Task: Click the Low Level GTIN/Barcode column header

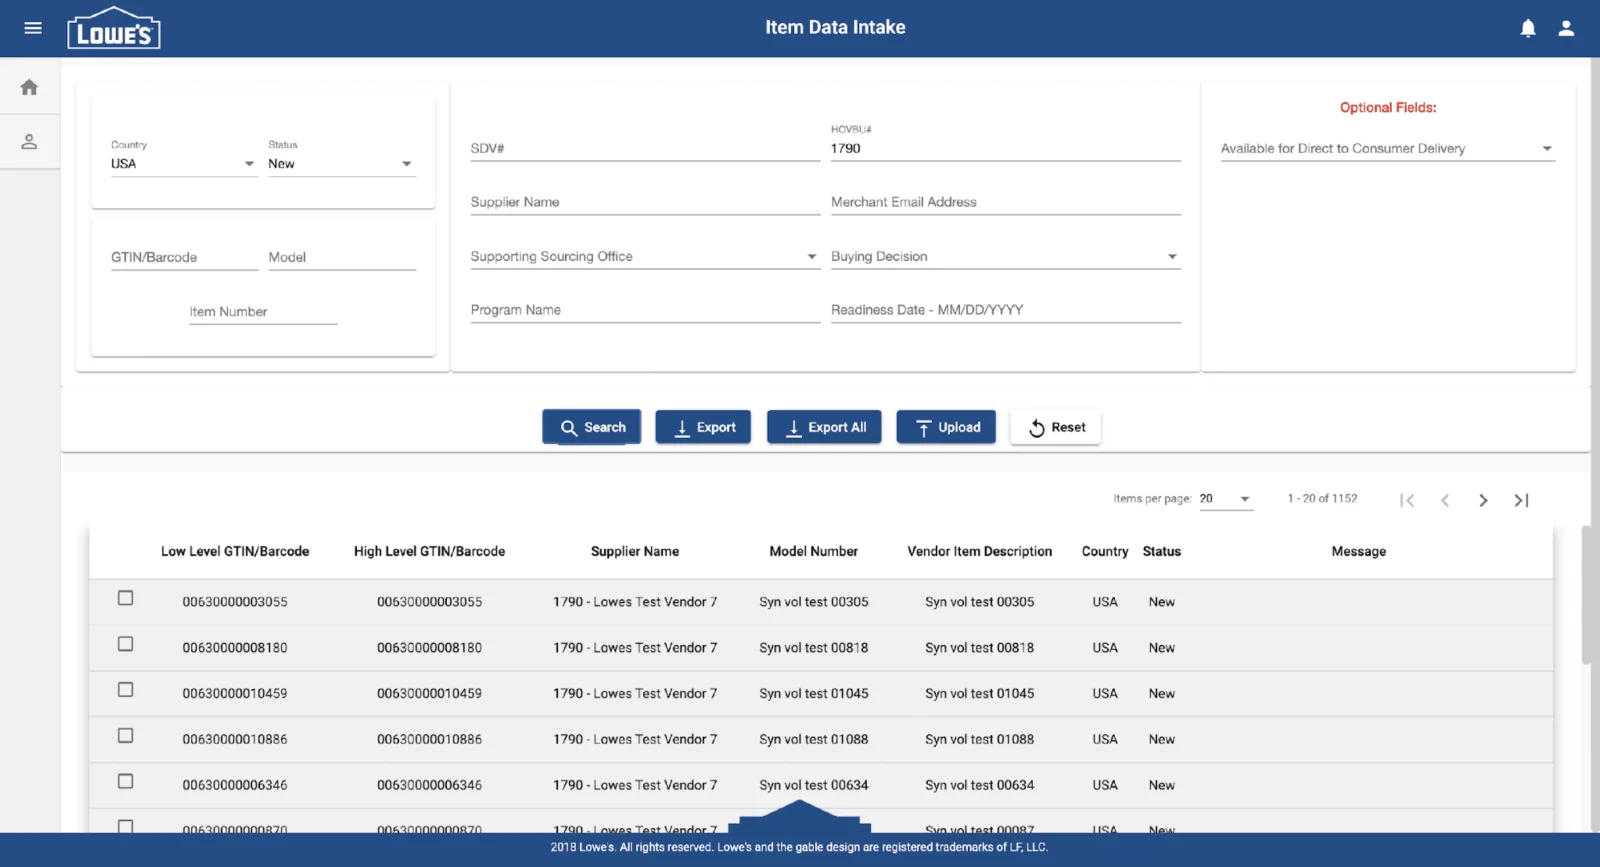Action: click(x=235, y=552)
